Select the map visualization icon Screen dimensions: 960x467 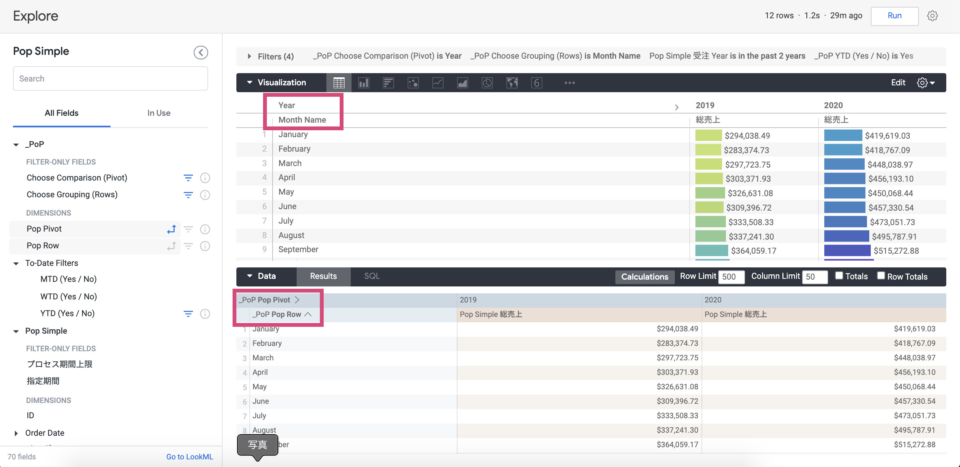512,83
